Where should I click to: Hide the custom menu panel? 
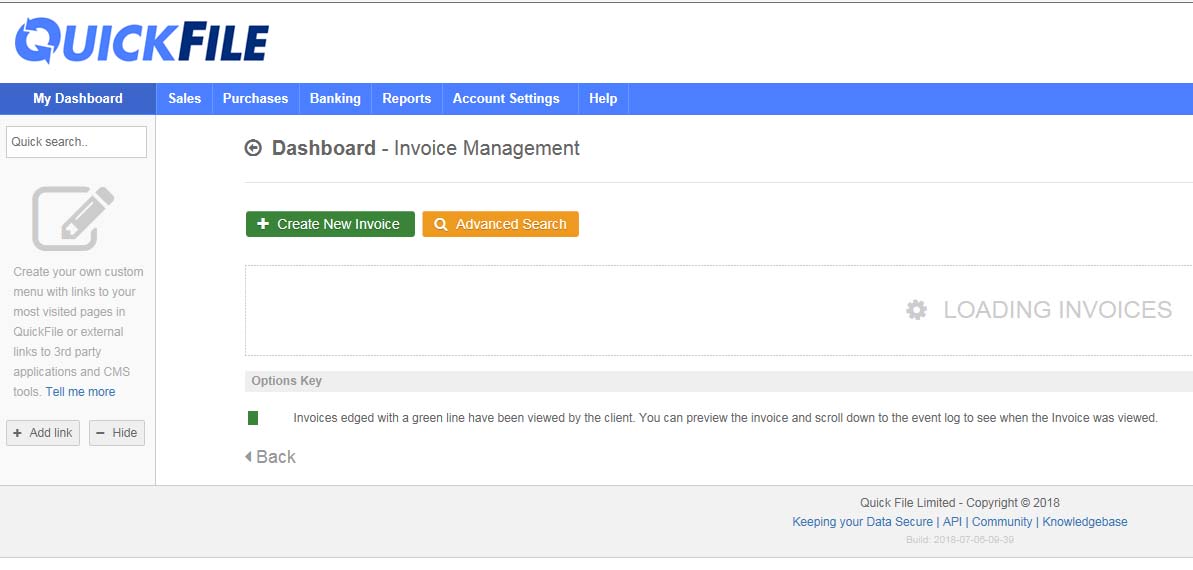coord(117,433)
